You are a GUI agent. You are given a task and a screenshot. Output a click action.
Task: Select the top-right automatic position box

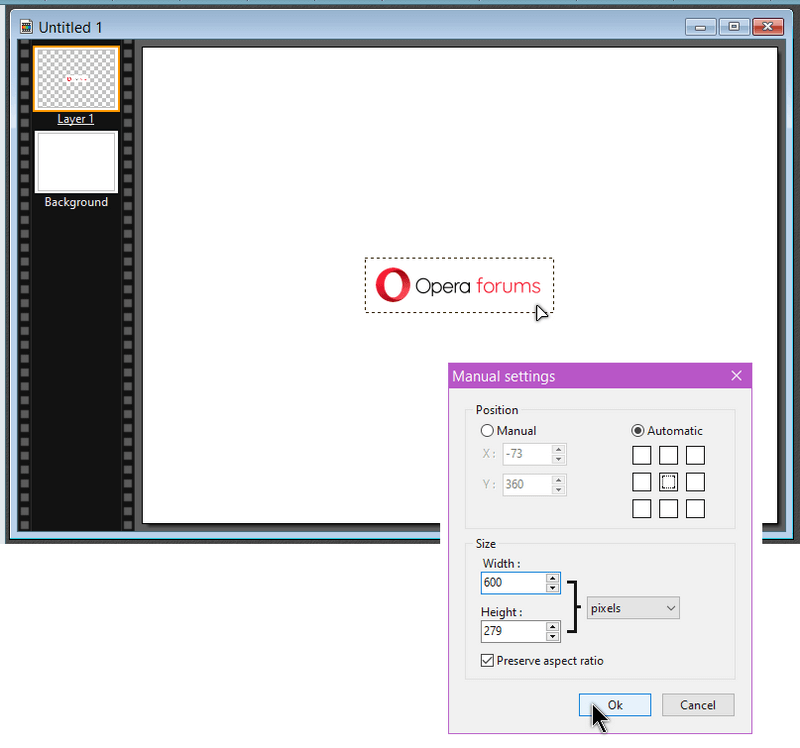tap(695, 455)
